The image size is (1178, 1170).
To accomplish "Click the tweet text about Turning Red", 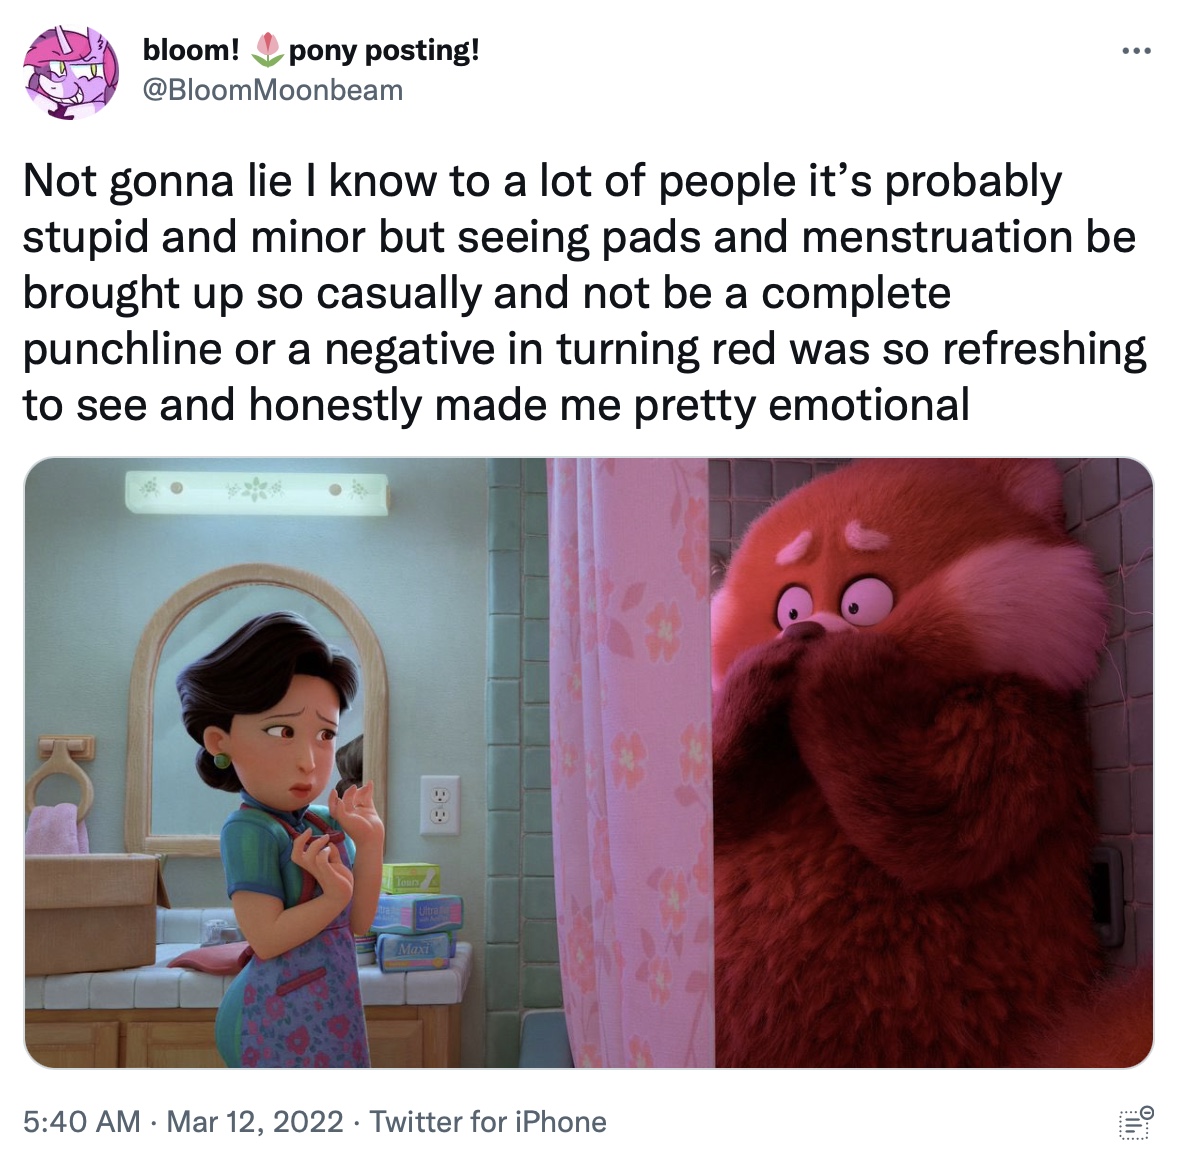I will click(584, 293).
